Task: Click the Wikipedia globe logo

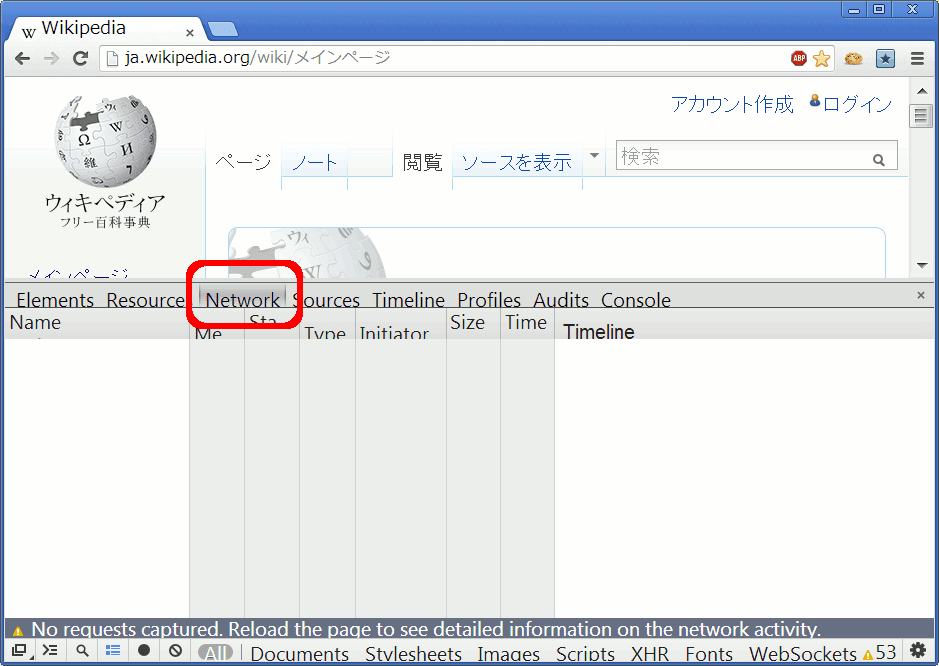Action: [105, 141]
